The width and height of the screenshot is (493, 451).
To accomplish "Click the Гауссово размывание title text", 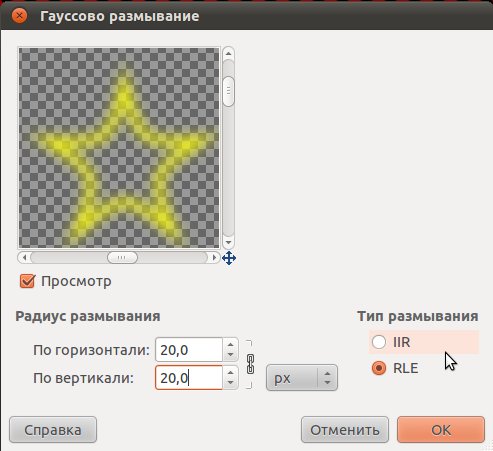I will pos(120,16).
